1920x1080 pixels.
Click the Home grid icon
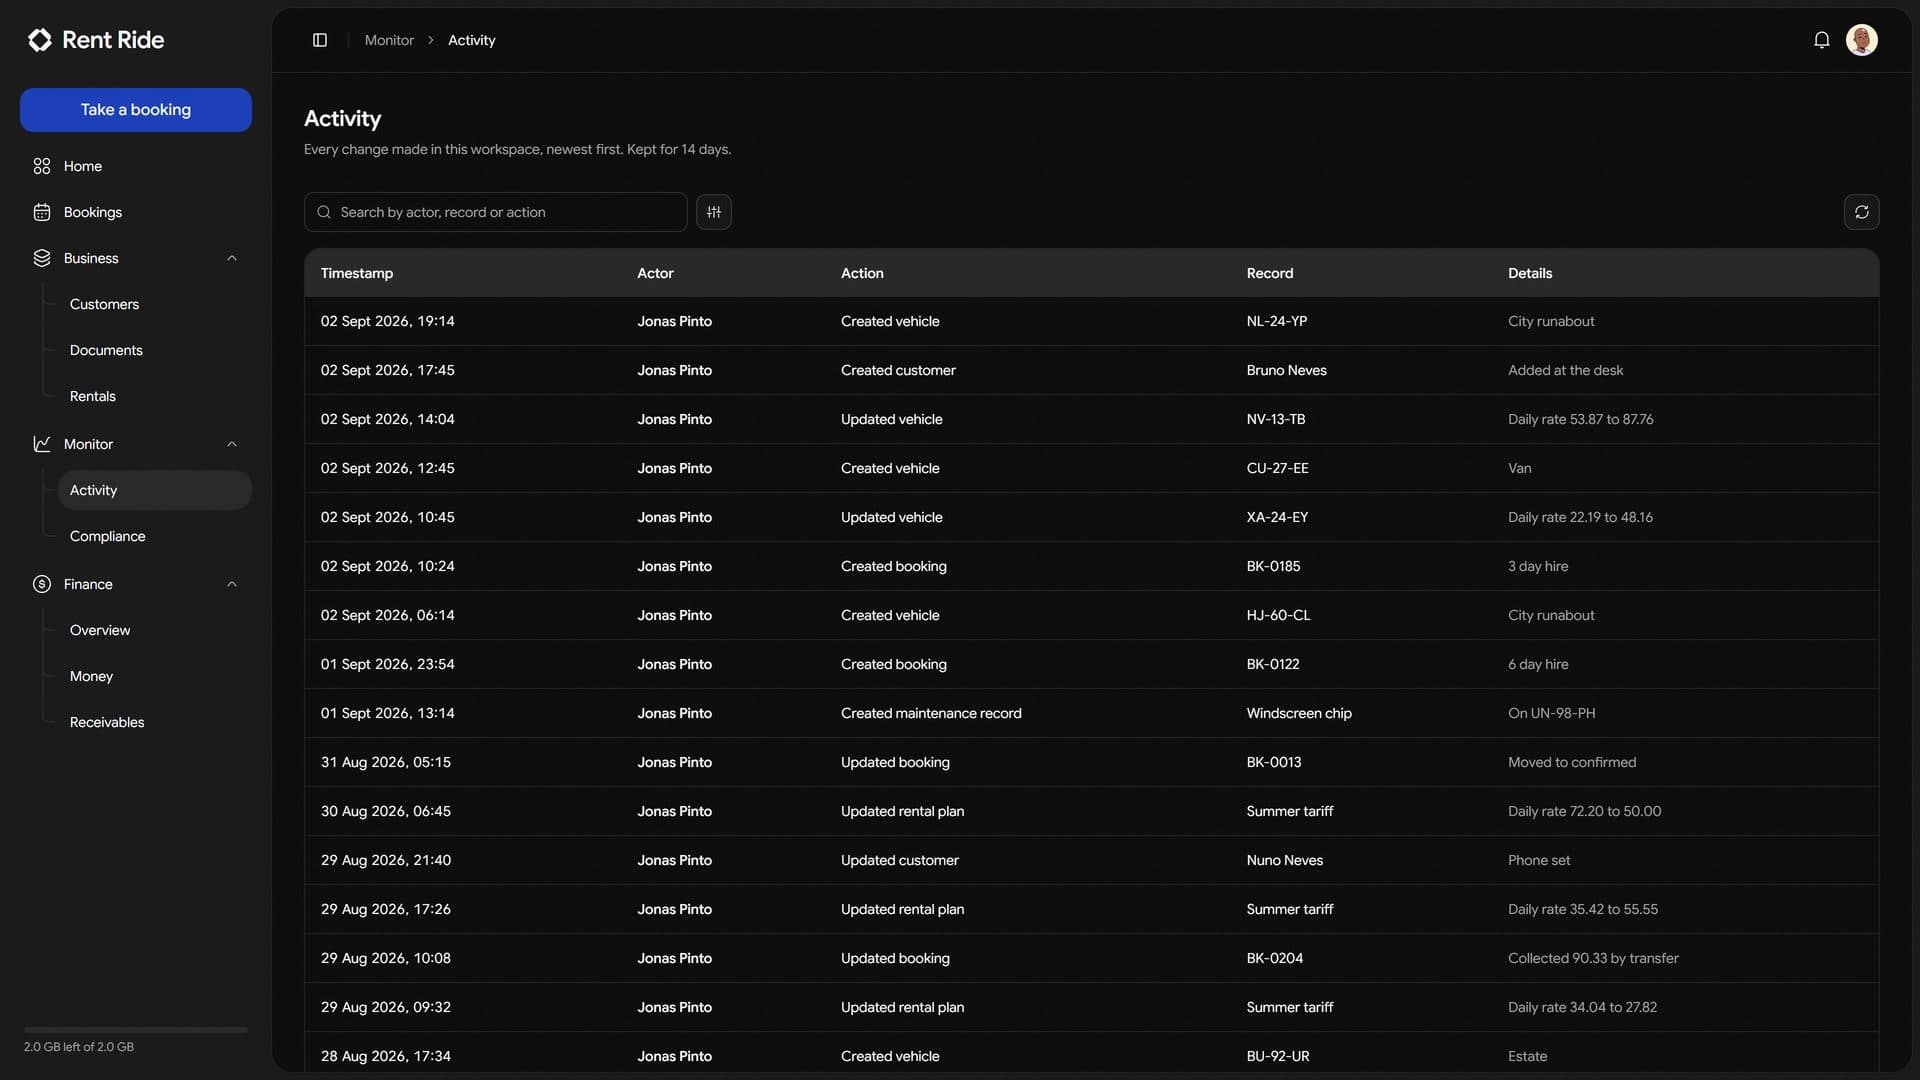tap(42, 166)
